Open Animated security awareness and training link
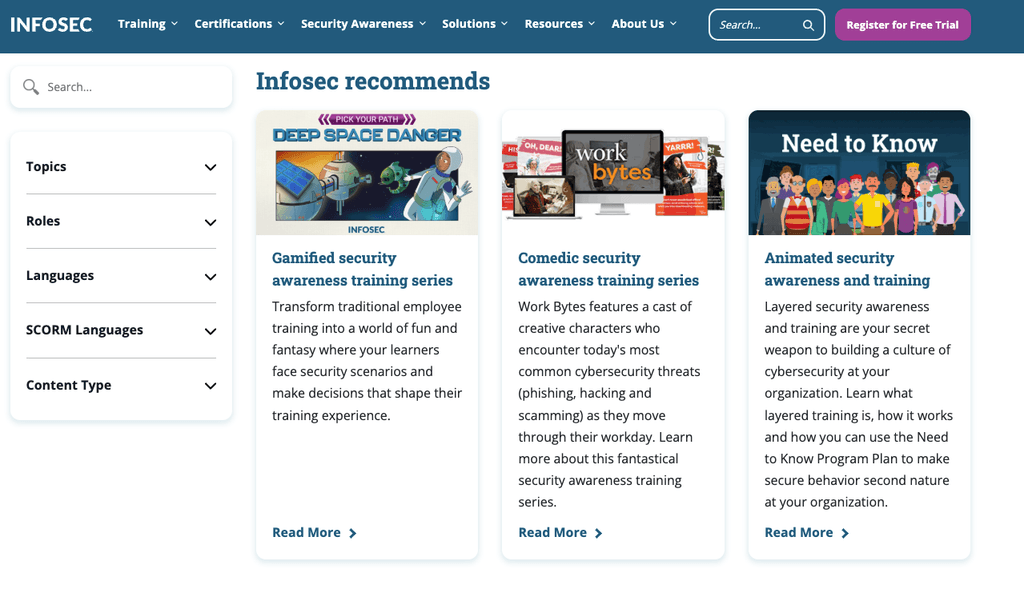The height and width of the screenshot is (596, 1024). (x=847, y=269)
